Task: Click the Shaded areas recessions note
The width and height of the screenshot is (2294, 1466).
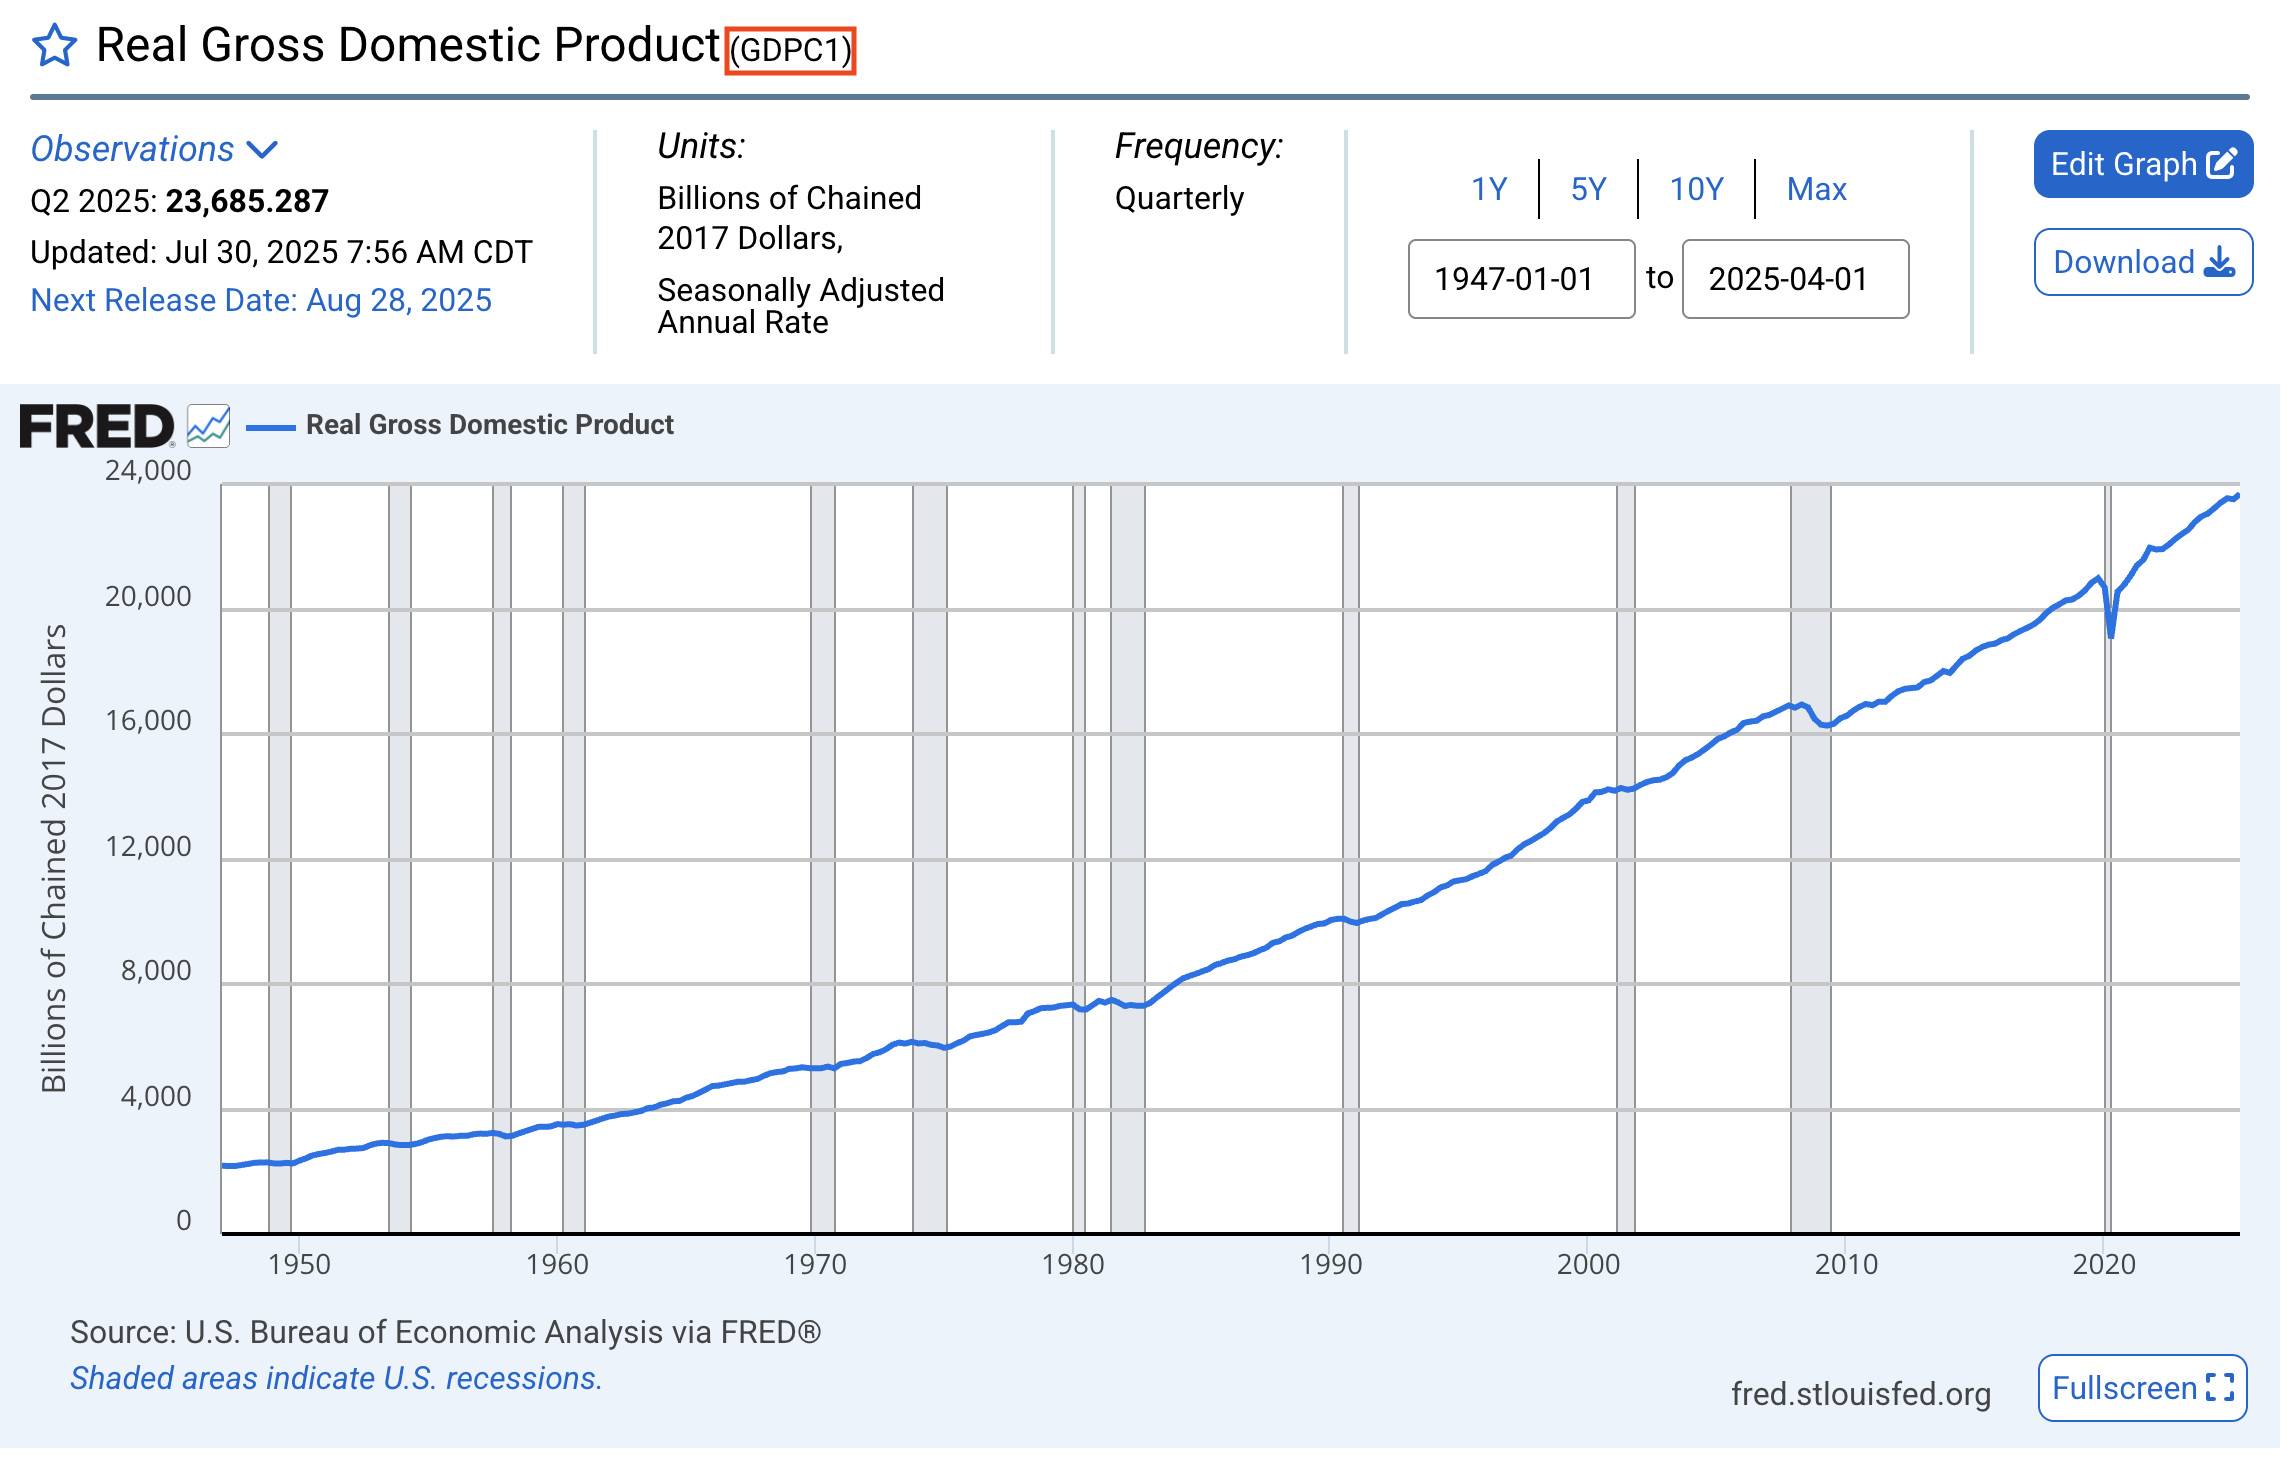Action: click(335, 1378)
